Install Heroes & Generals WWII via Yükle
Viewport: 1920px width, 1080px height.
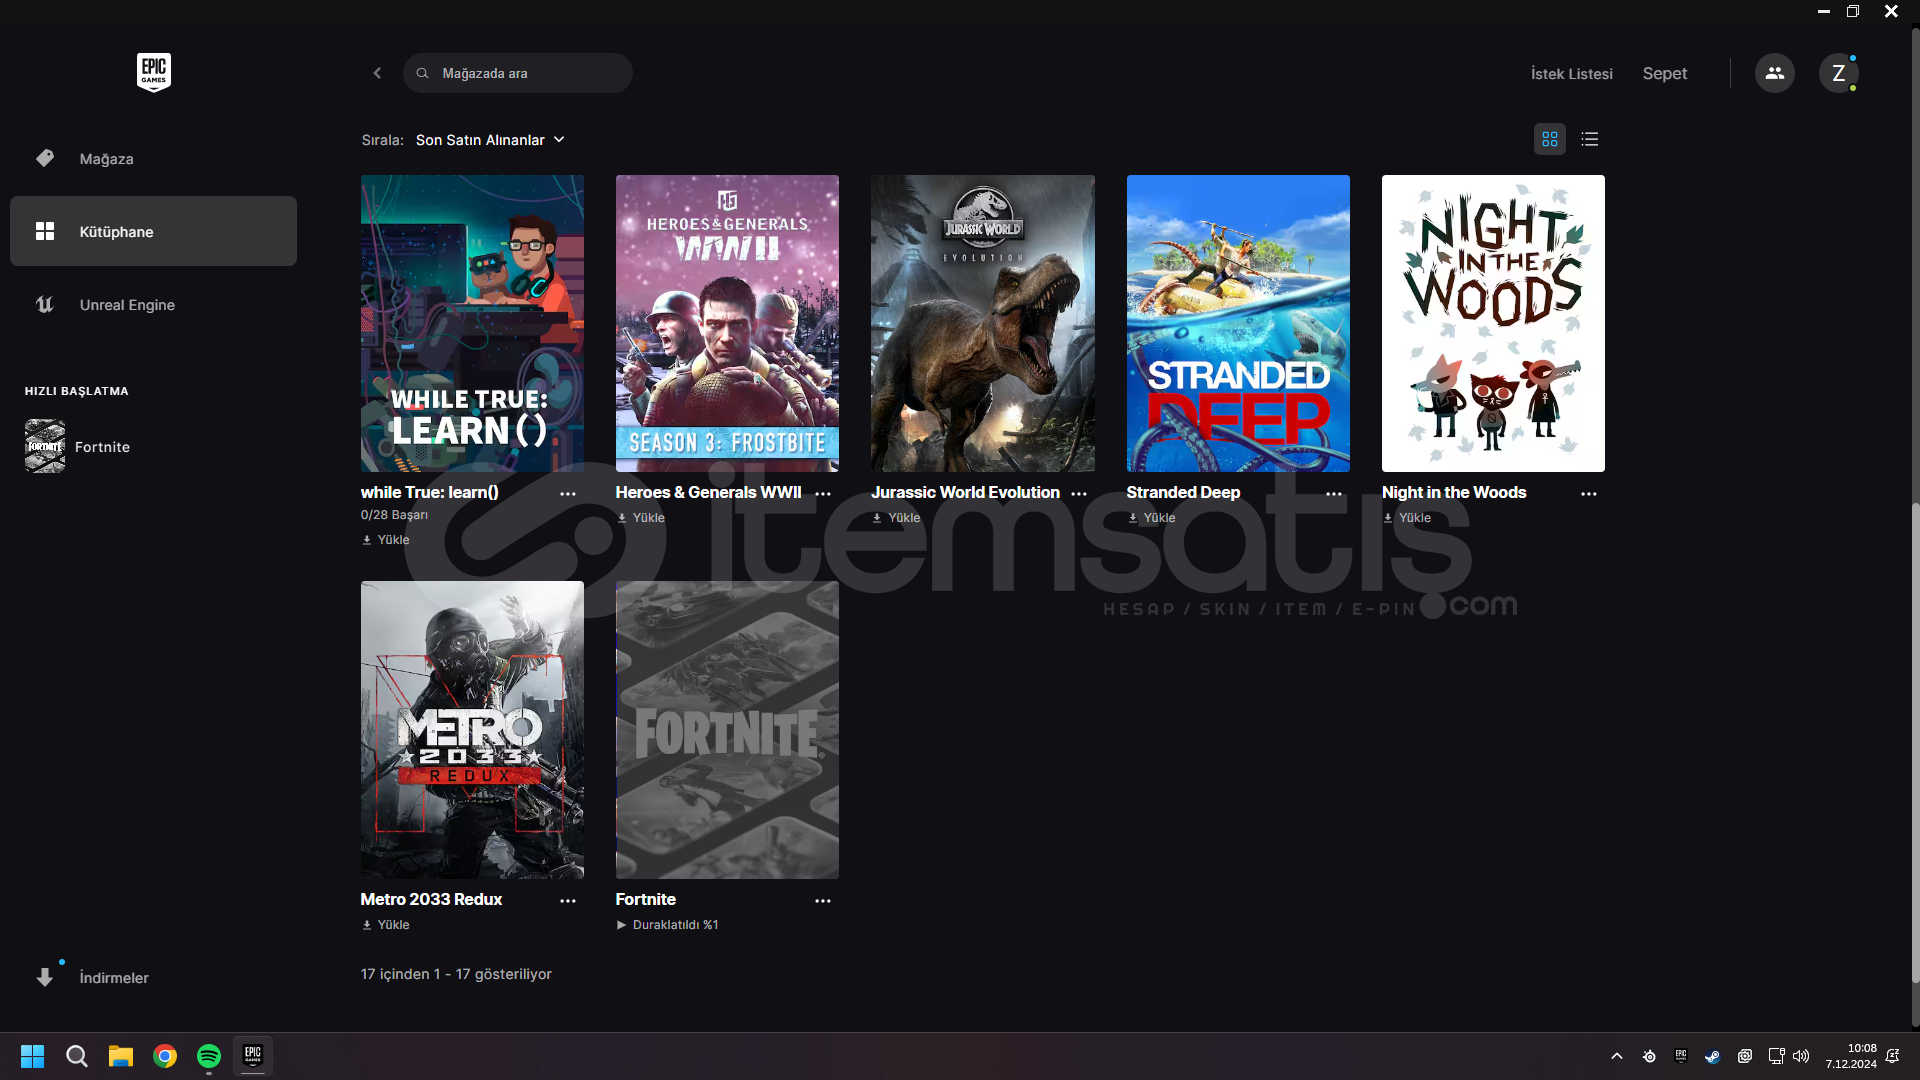(641, 518)
